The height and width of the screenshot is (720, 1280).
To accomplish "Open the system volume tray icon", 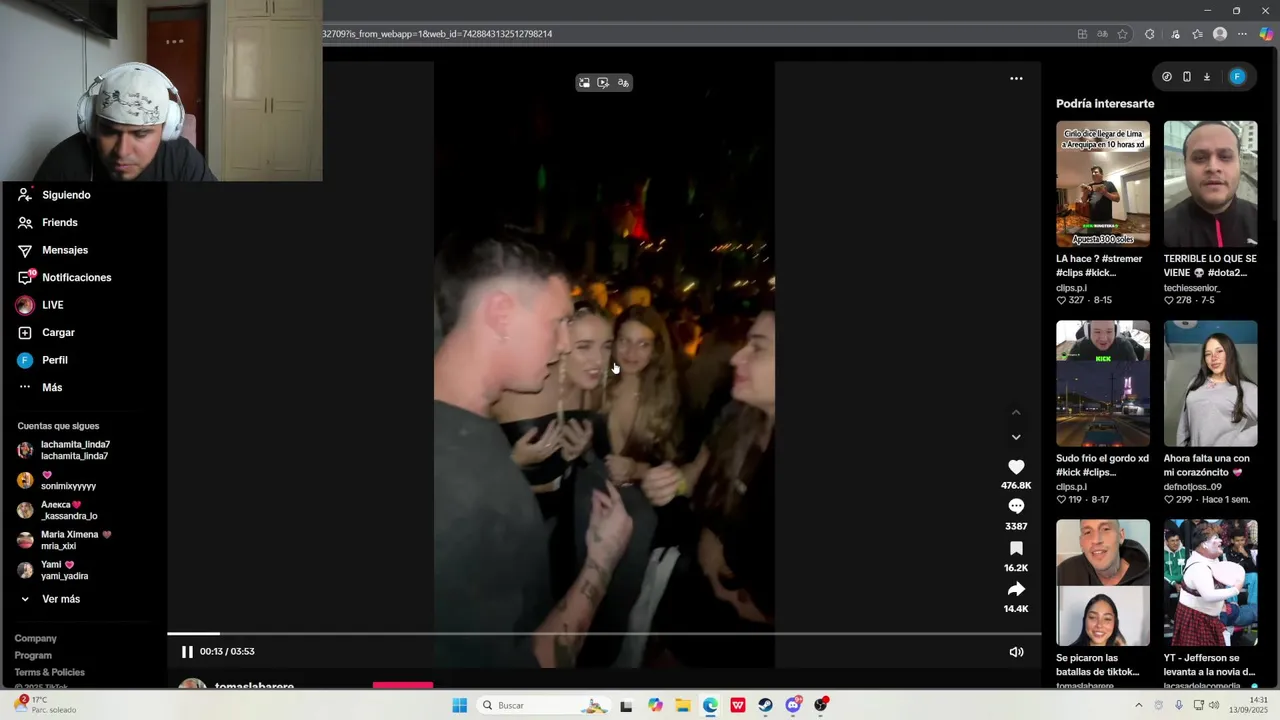I will [1214, 705].
